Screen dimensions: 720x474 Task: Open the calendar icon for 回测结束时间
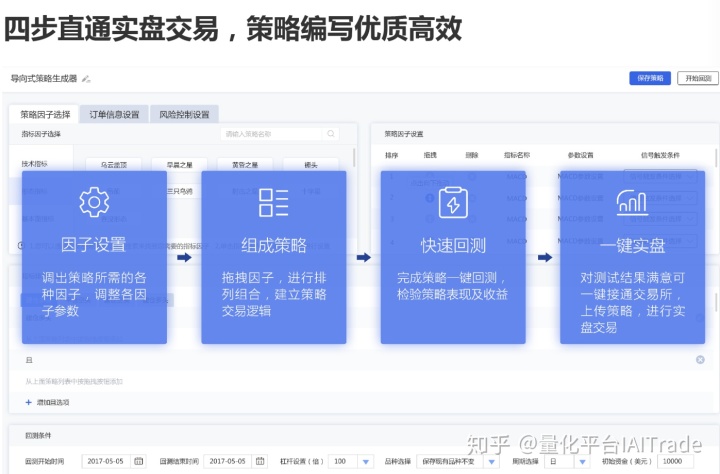click(260, 461)
